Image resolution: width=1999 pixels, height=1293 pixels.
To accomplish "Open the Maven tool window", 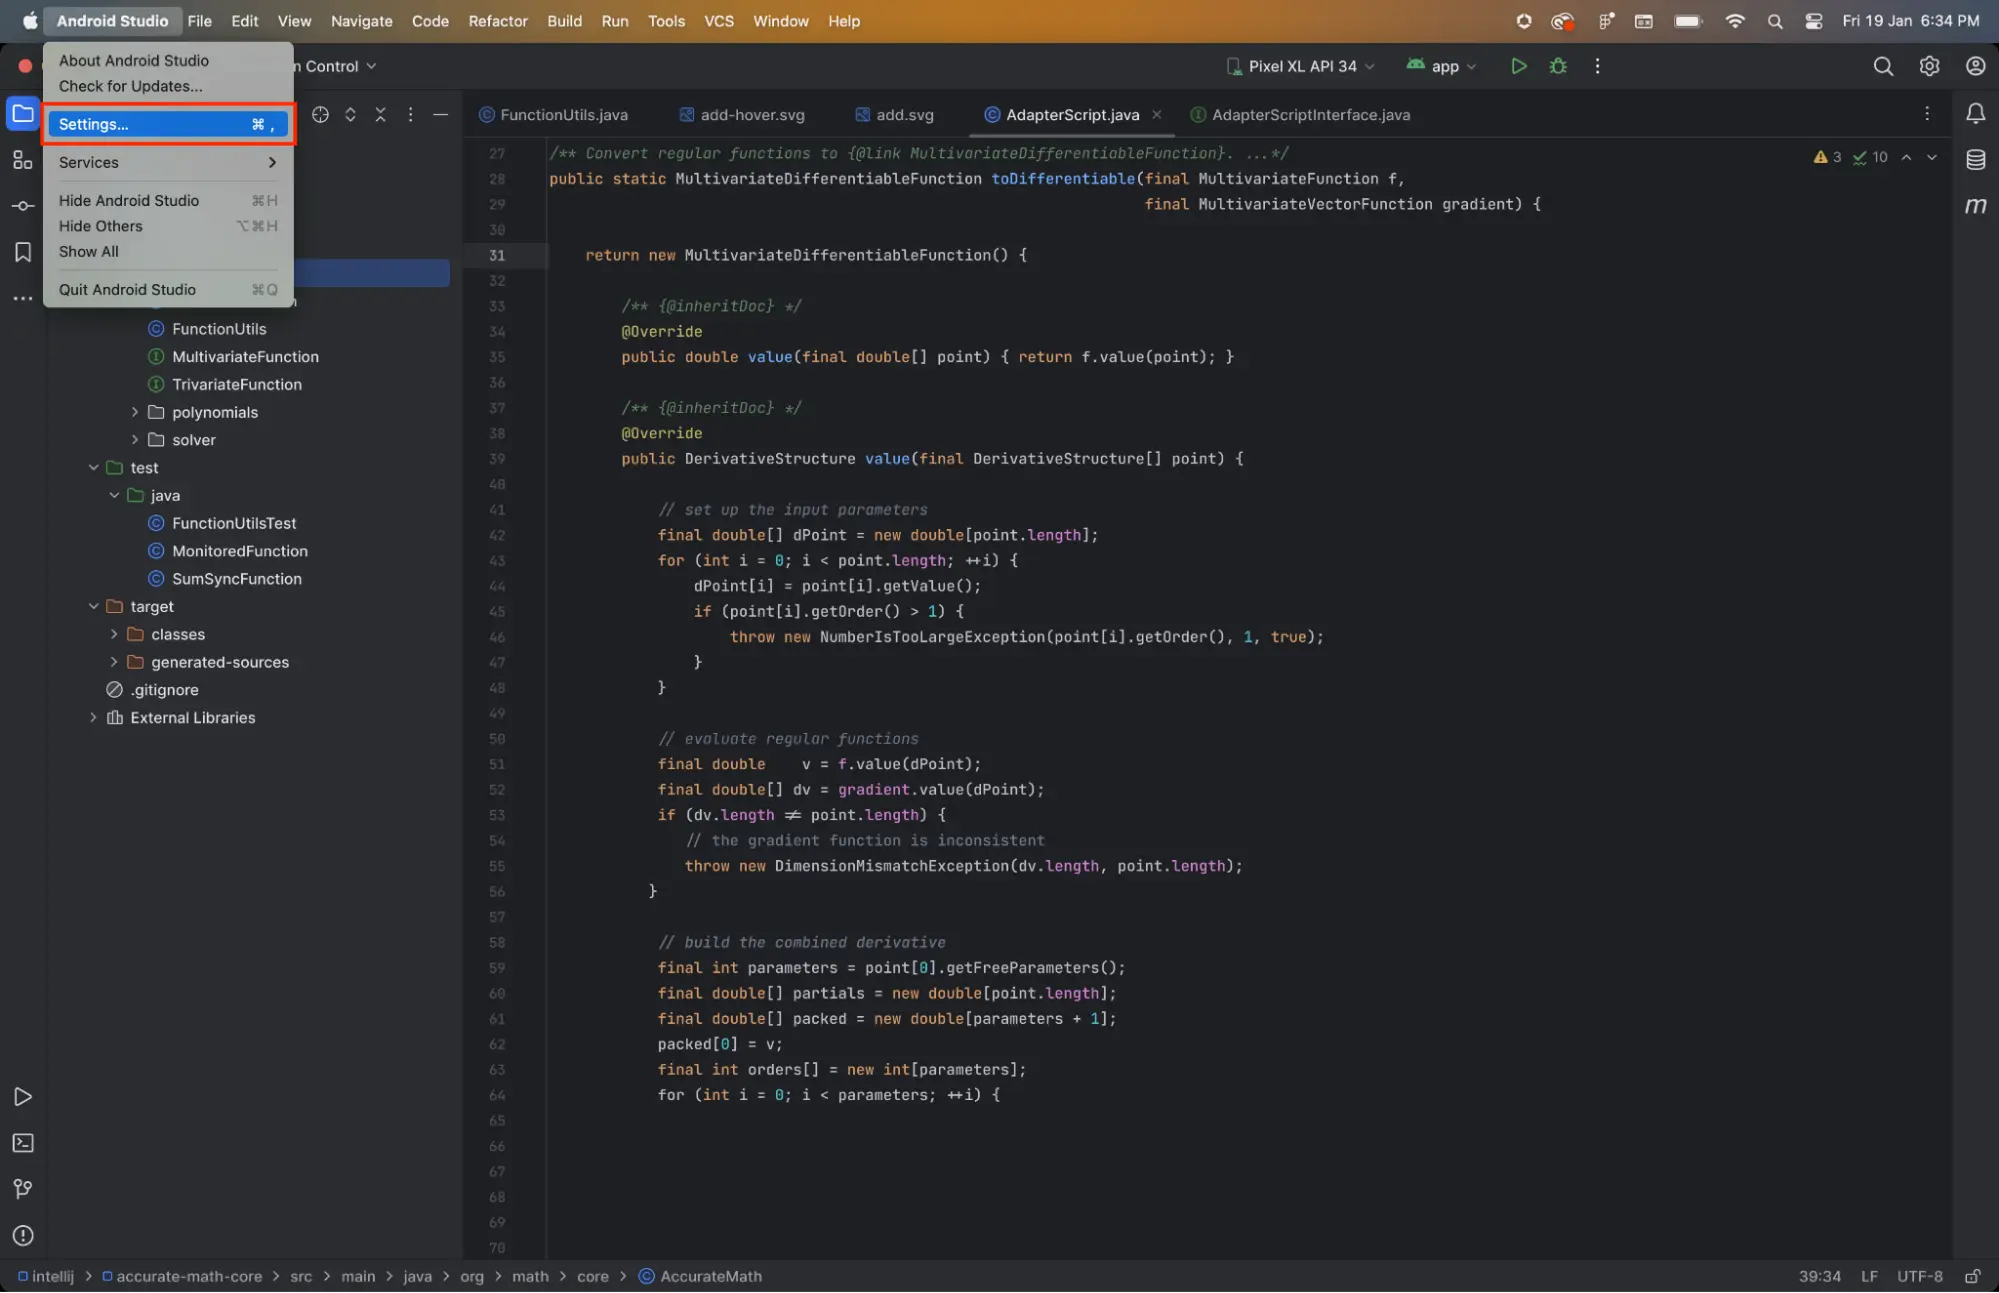I will pos(1975,206).
